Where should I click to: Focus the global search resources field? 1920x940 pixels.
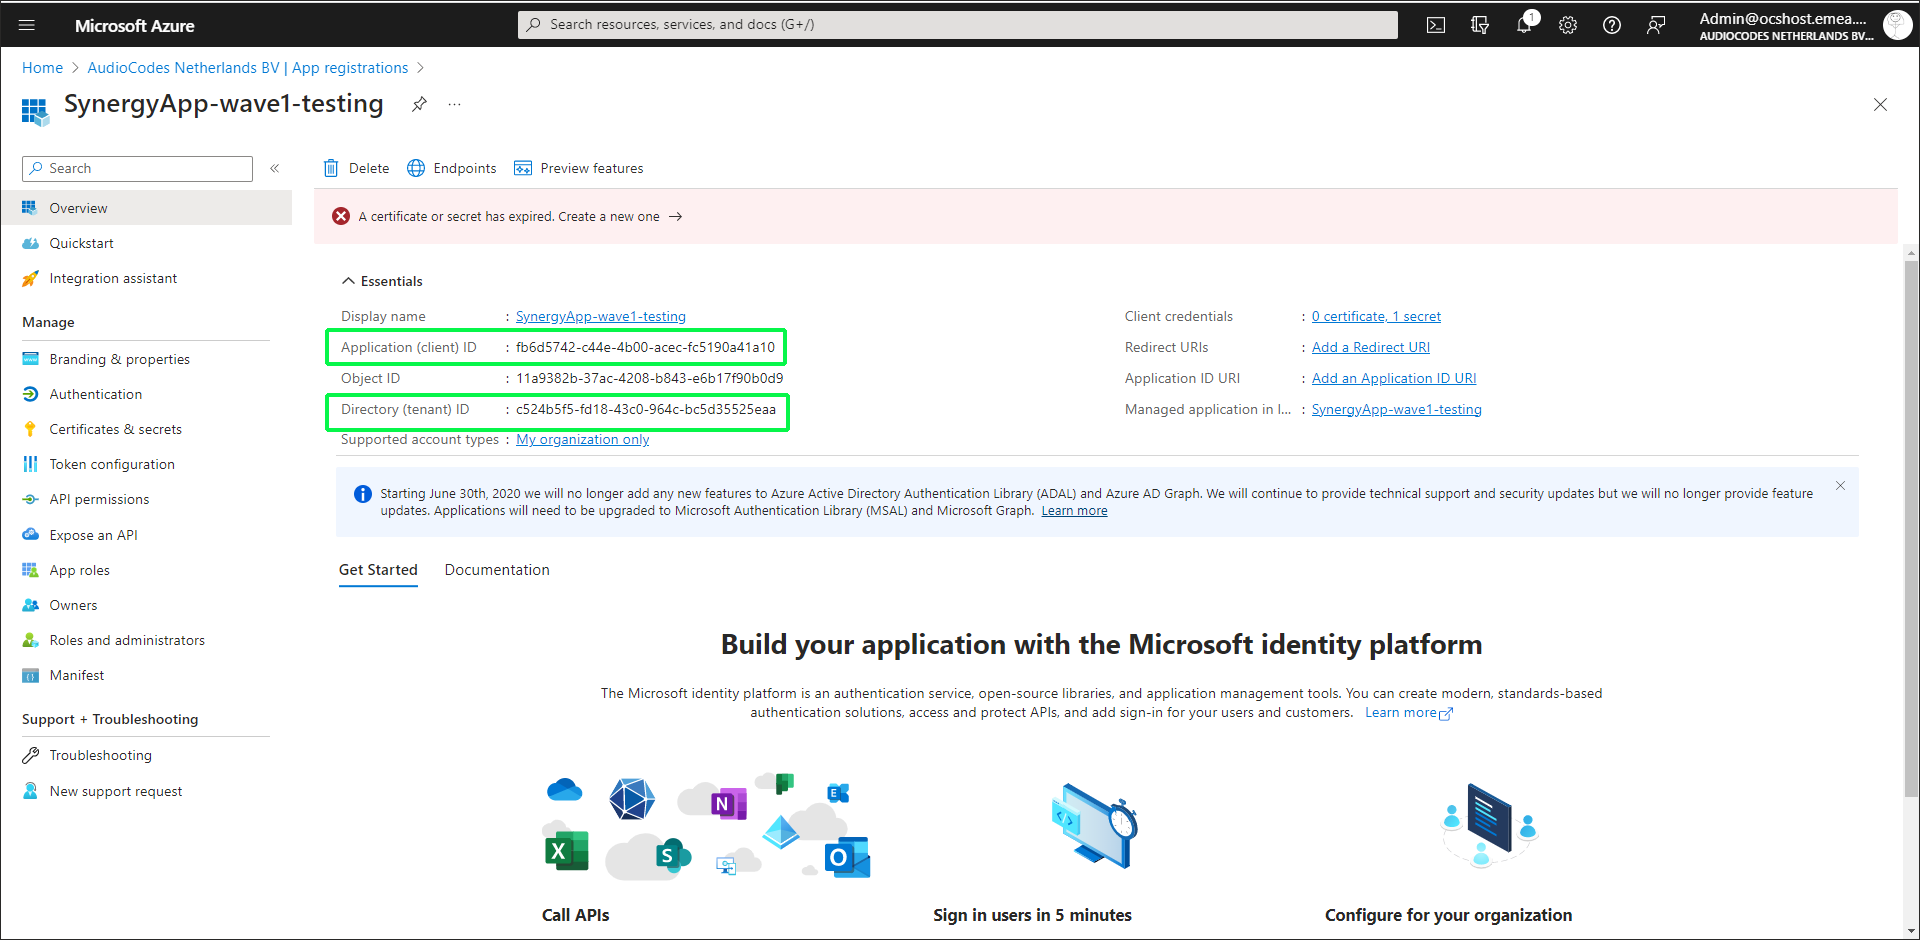[x=958, y=25]
